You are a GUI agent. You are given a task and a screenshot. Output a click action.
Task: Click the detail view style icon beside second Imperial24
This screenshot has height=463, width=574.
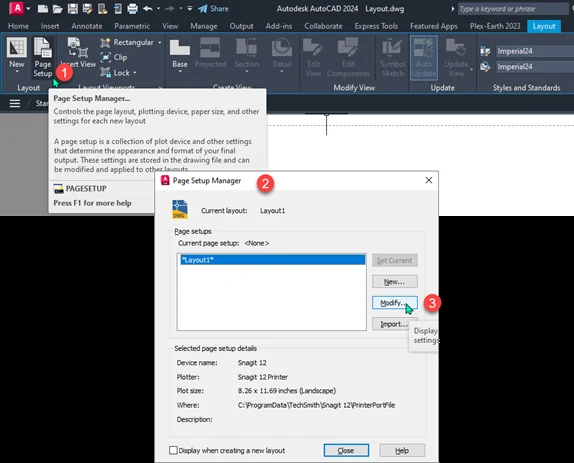point(485,67)
